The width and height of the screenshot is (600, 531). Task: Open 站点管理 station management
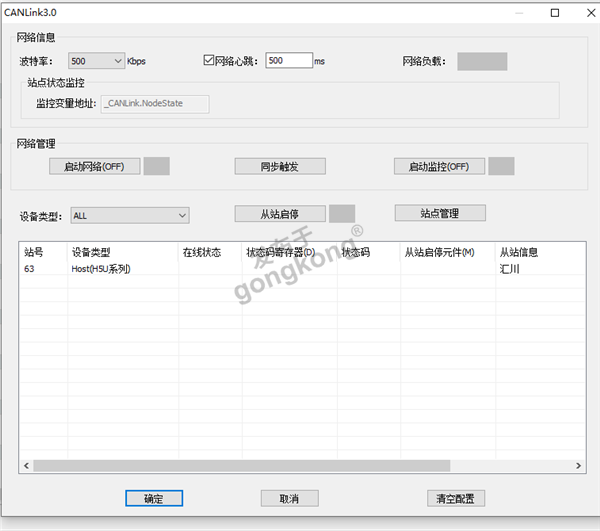439,213
